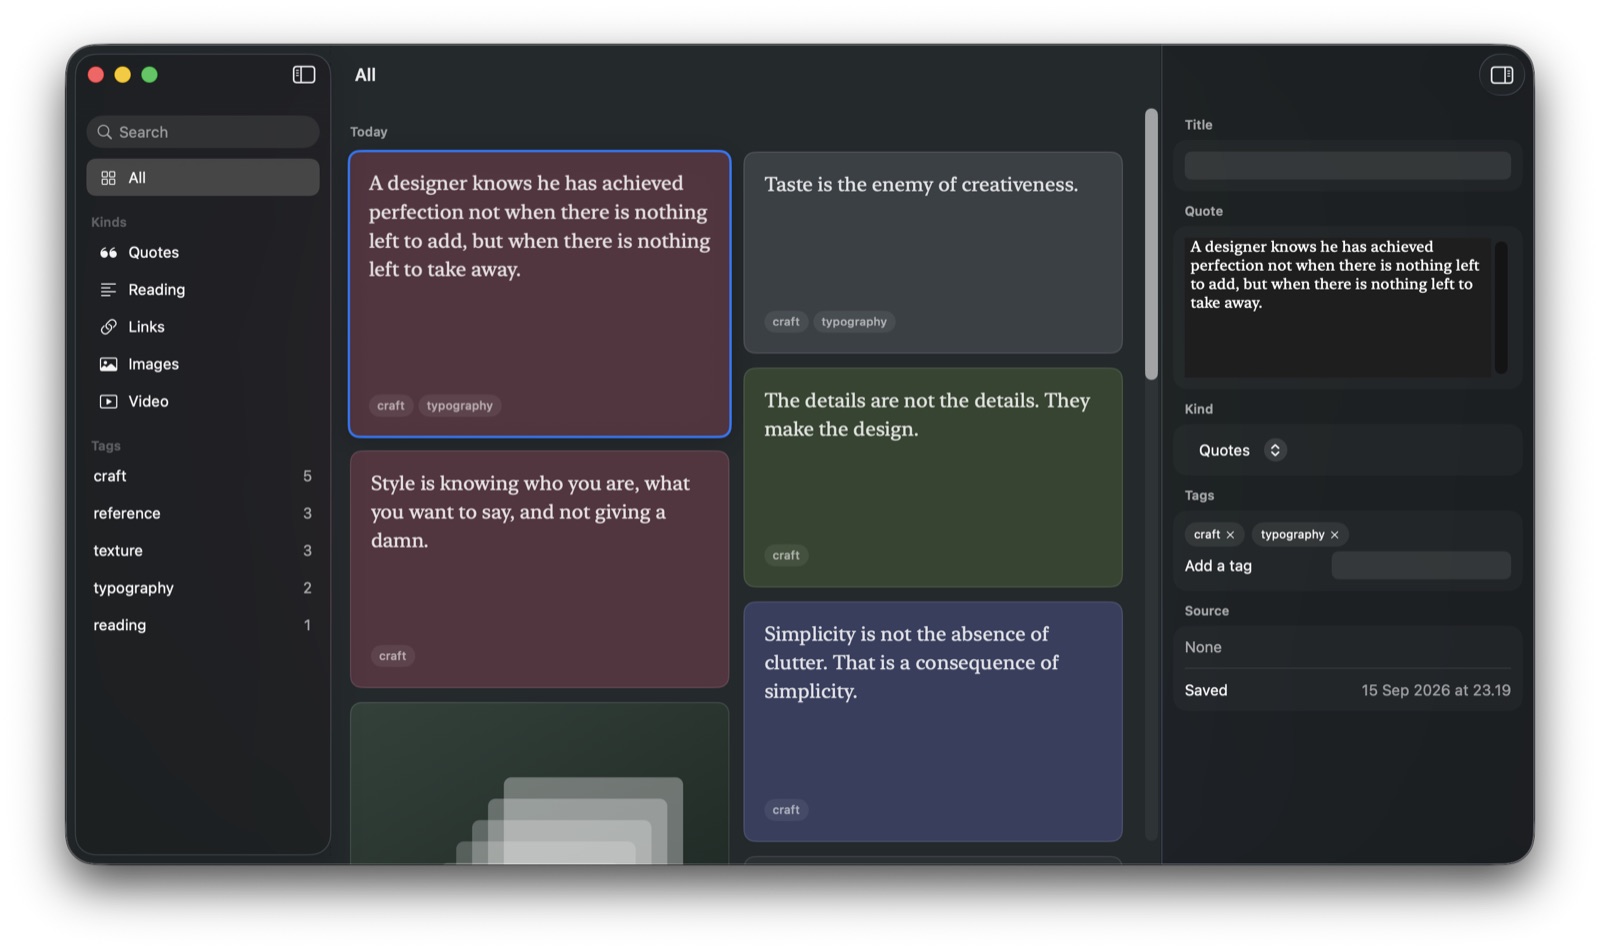Click the search magnifier icon
1600x951 pixels.
pos(104,132)
